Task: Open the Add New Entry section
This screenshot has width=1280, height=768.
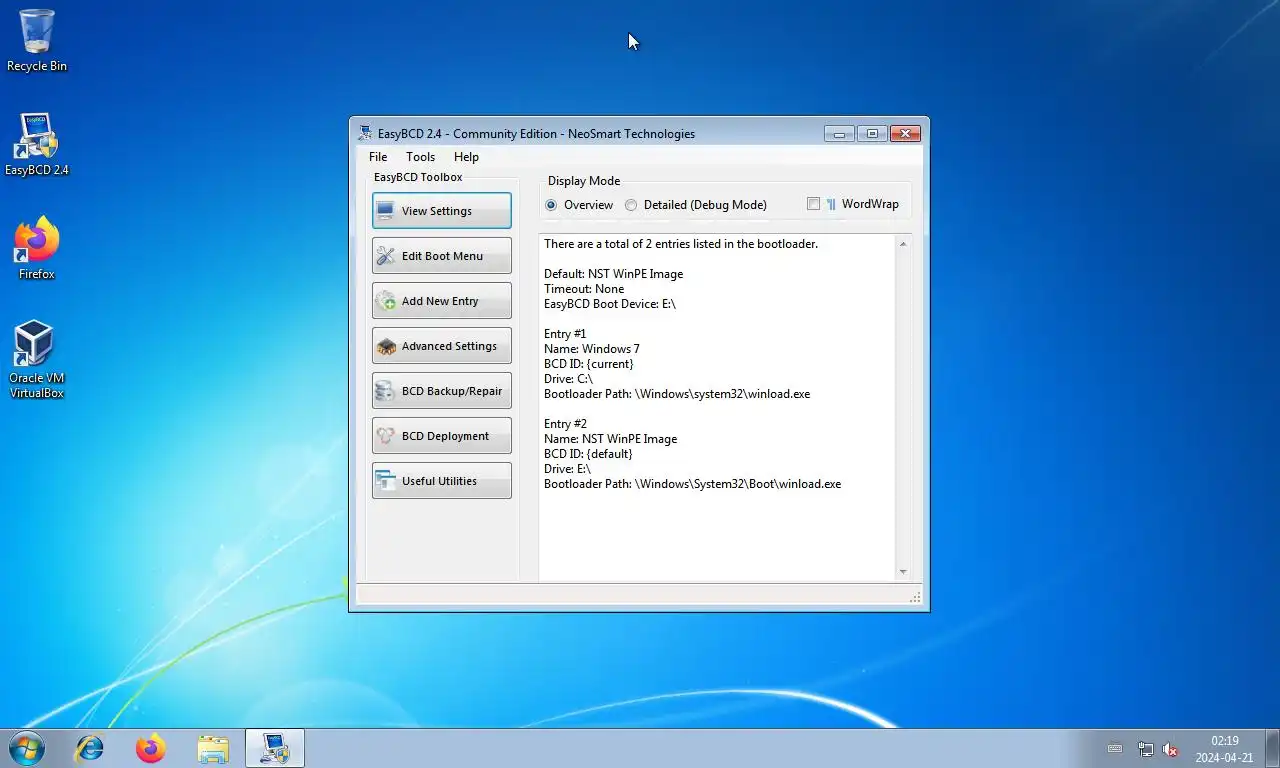Action: click(x=441, y=301)
